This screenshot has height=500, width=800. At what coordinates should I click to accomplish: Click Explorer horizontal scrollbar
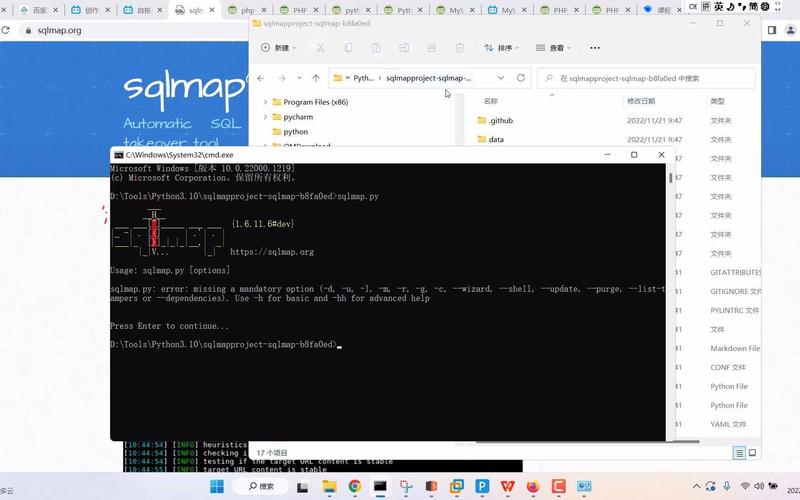click(x=587, y=442)
